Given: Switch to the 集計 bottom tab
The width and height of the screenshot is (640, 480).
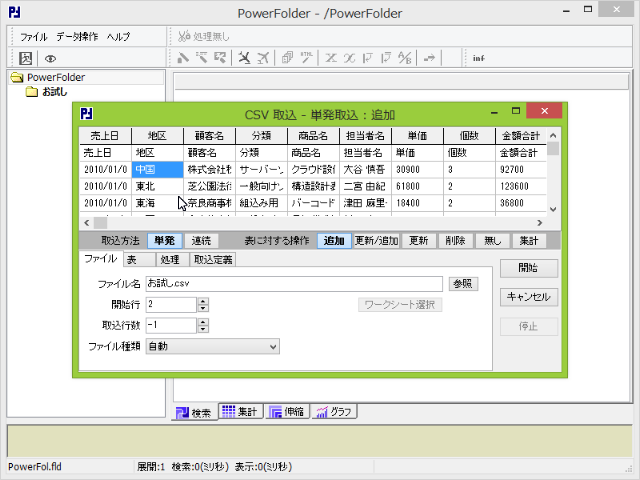Looking at the screenshot, I should tap(240, 411).
